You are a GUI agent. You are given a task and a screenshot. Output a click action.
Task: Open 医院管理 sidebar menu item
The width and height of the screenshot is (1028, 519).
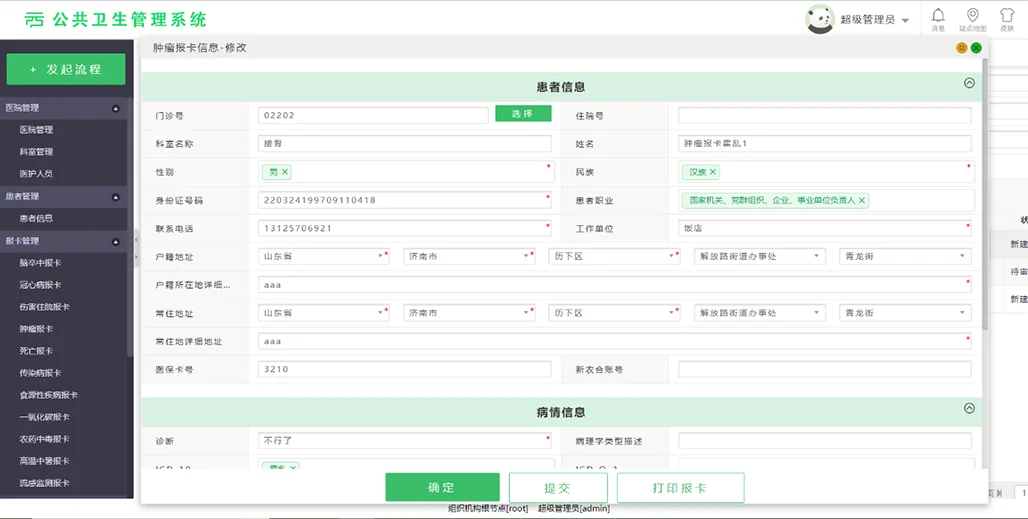36,130
